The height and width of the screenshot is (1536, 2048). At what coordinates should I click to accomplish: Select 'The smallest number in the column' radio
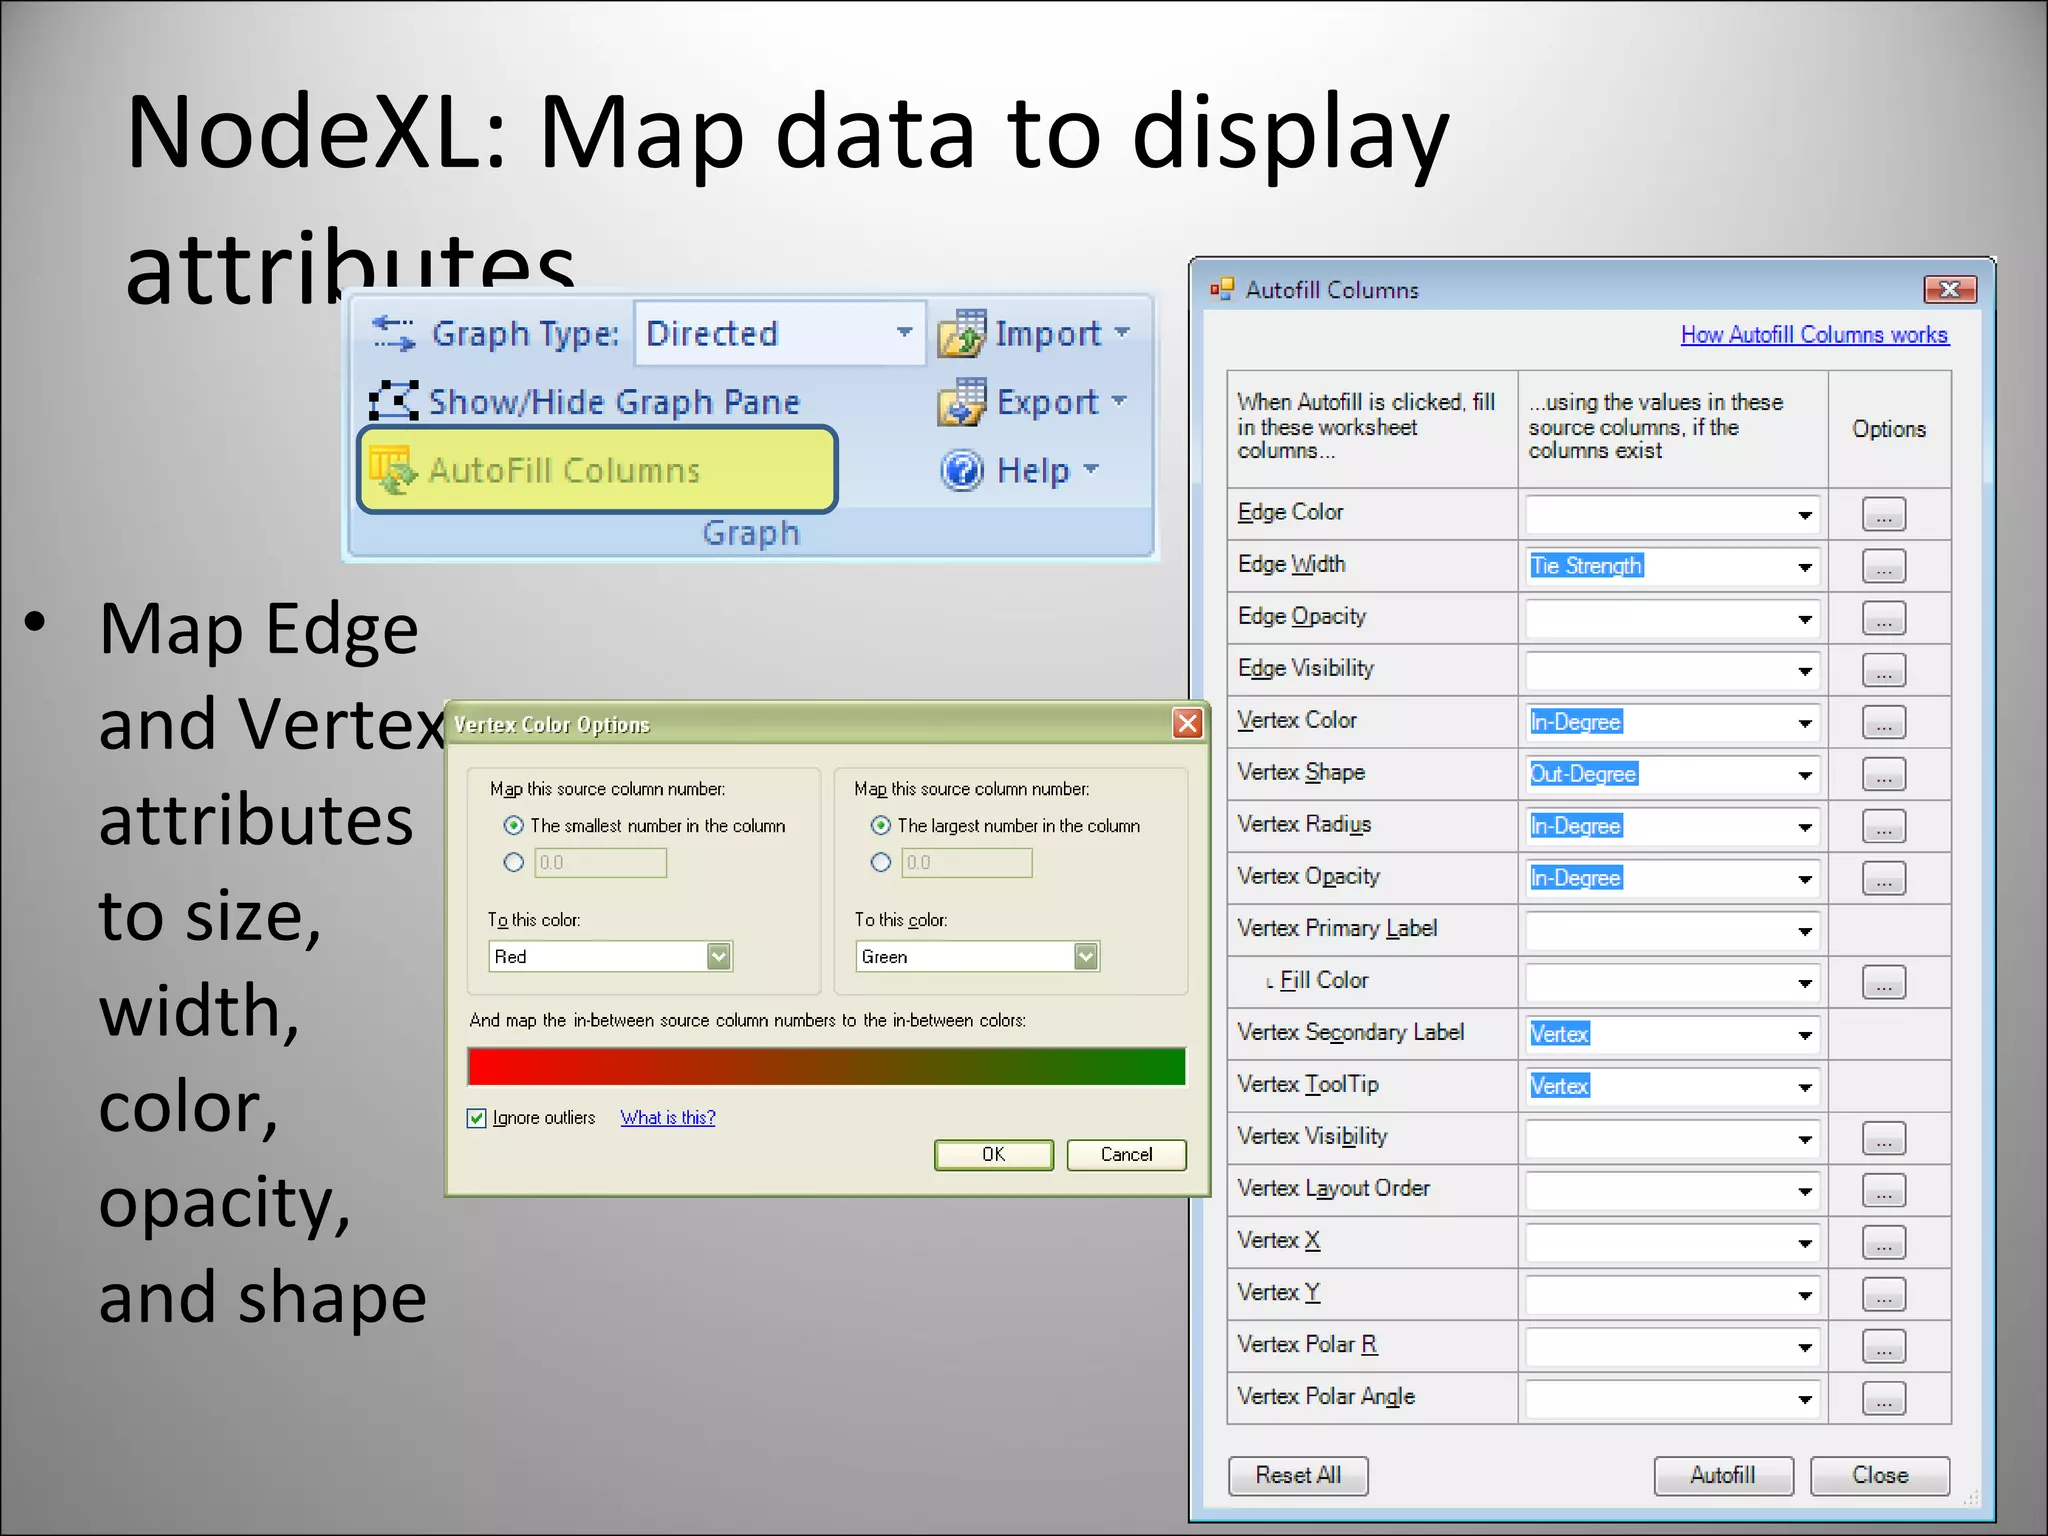coord(513,825)
